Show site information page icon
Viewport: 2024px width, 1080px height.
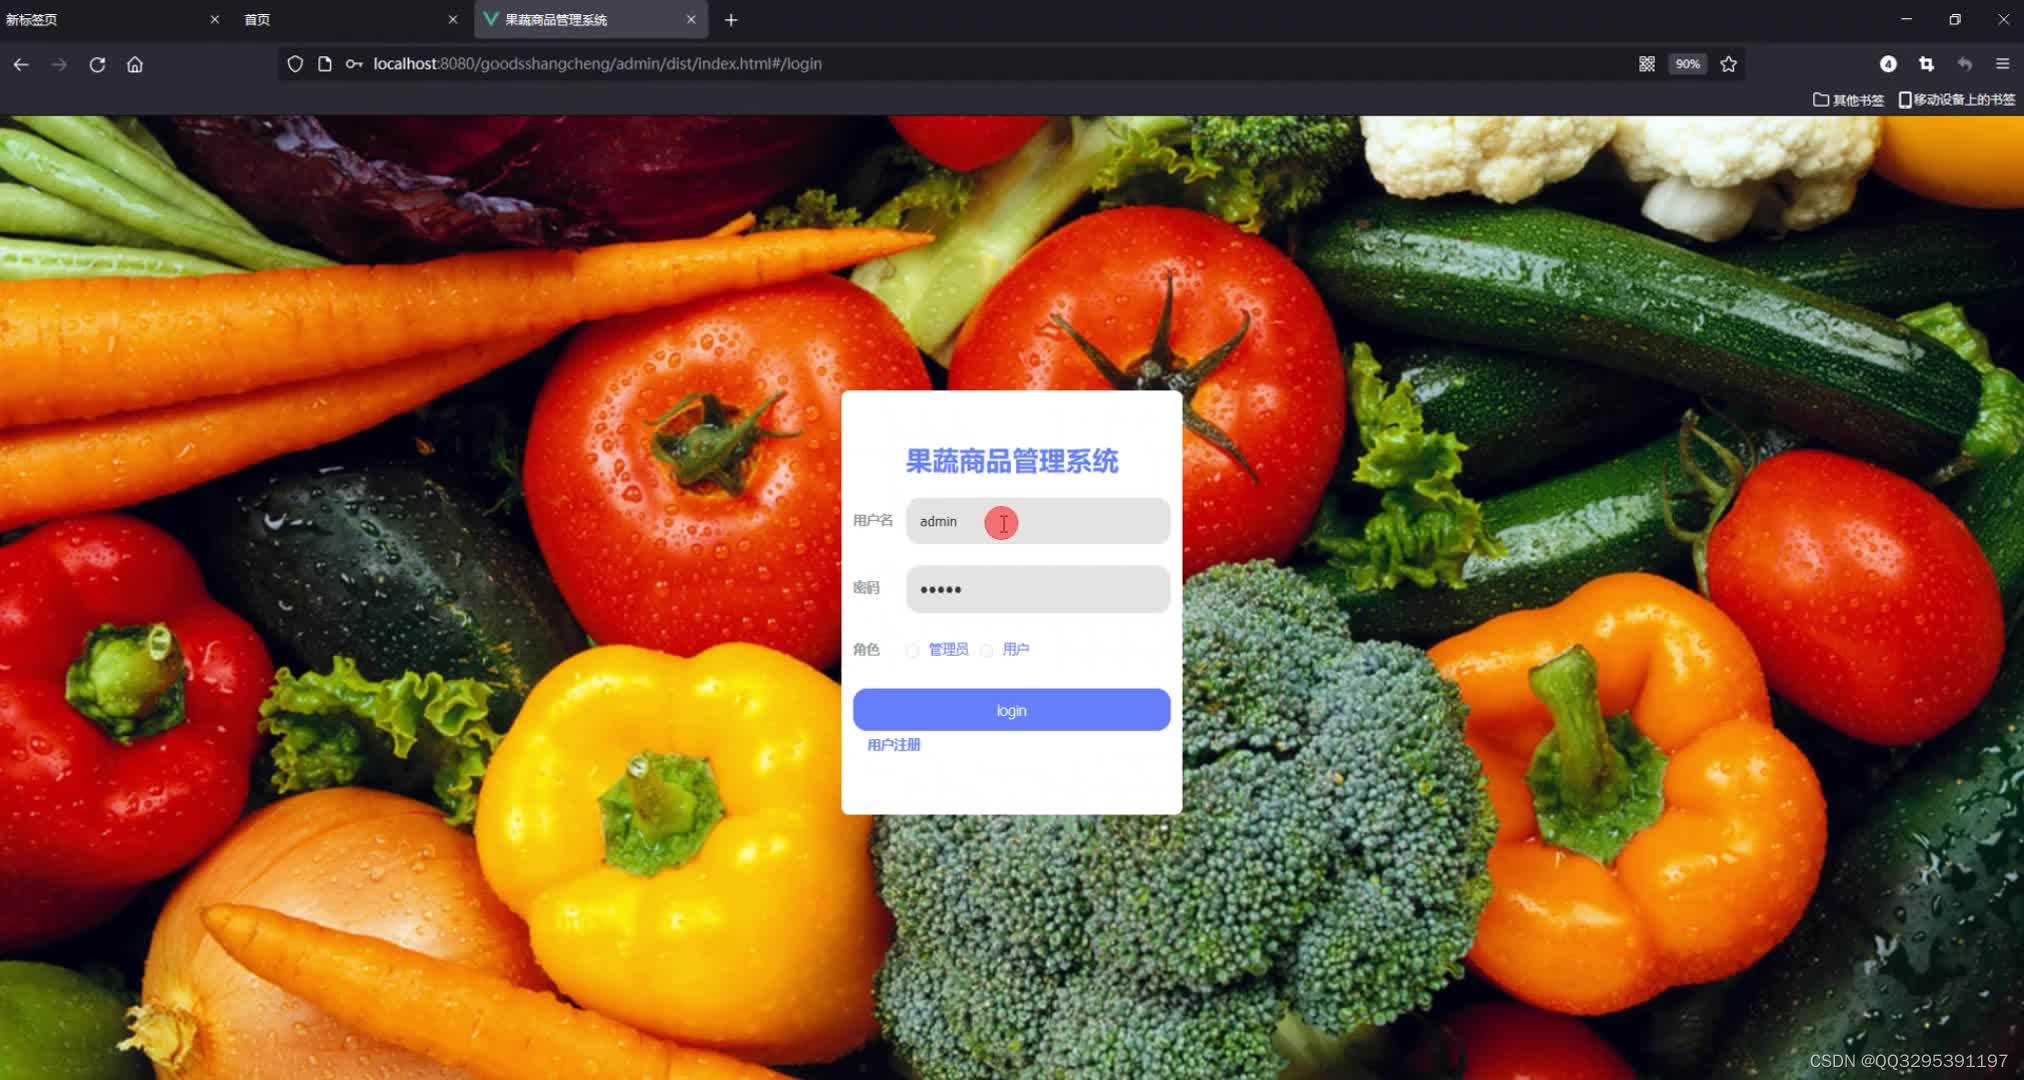point(324,64)
